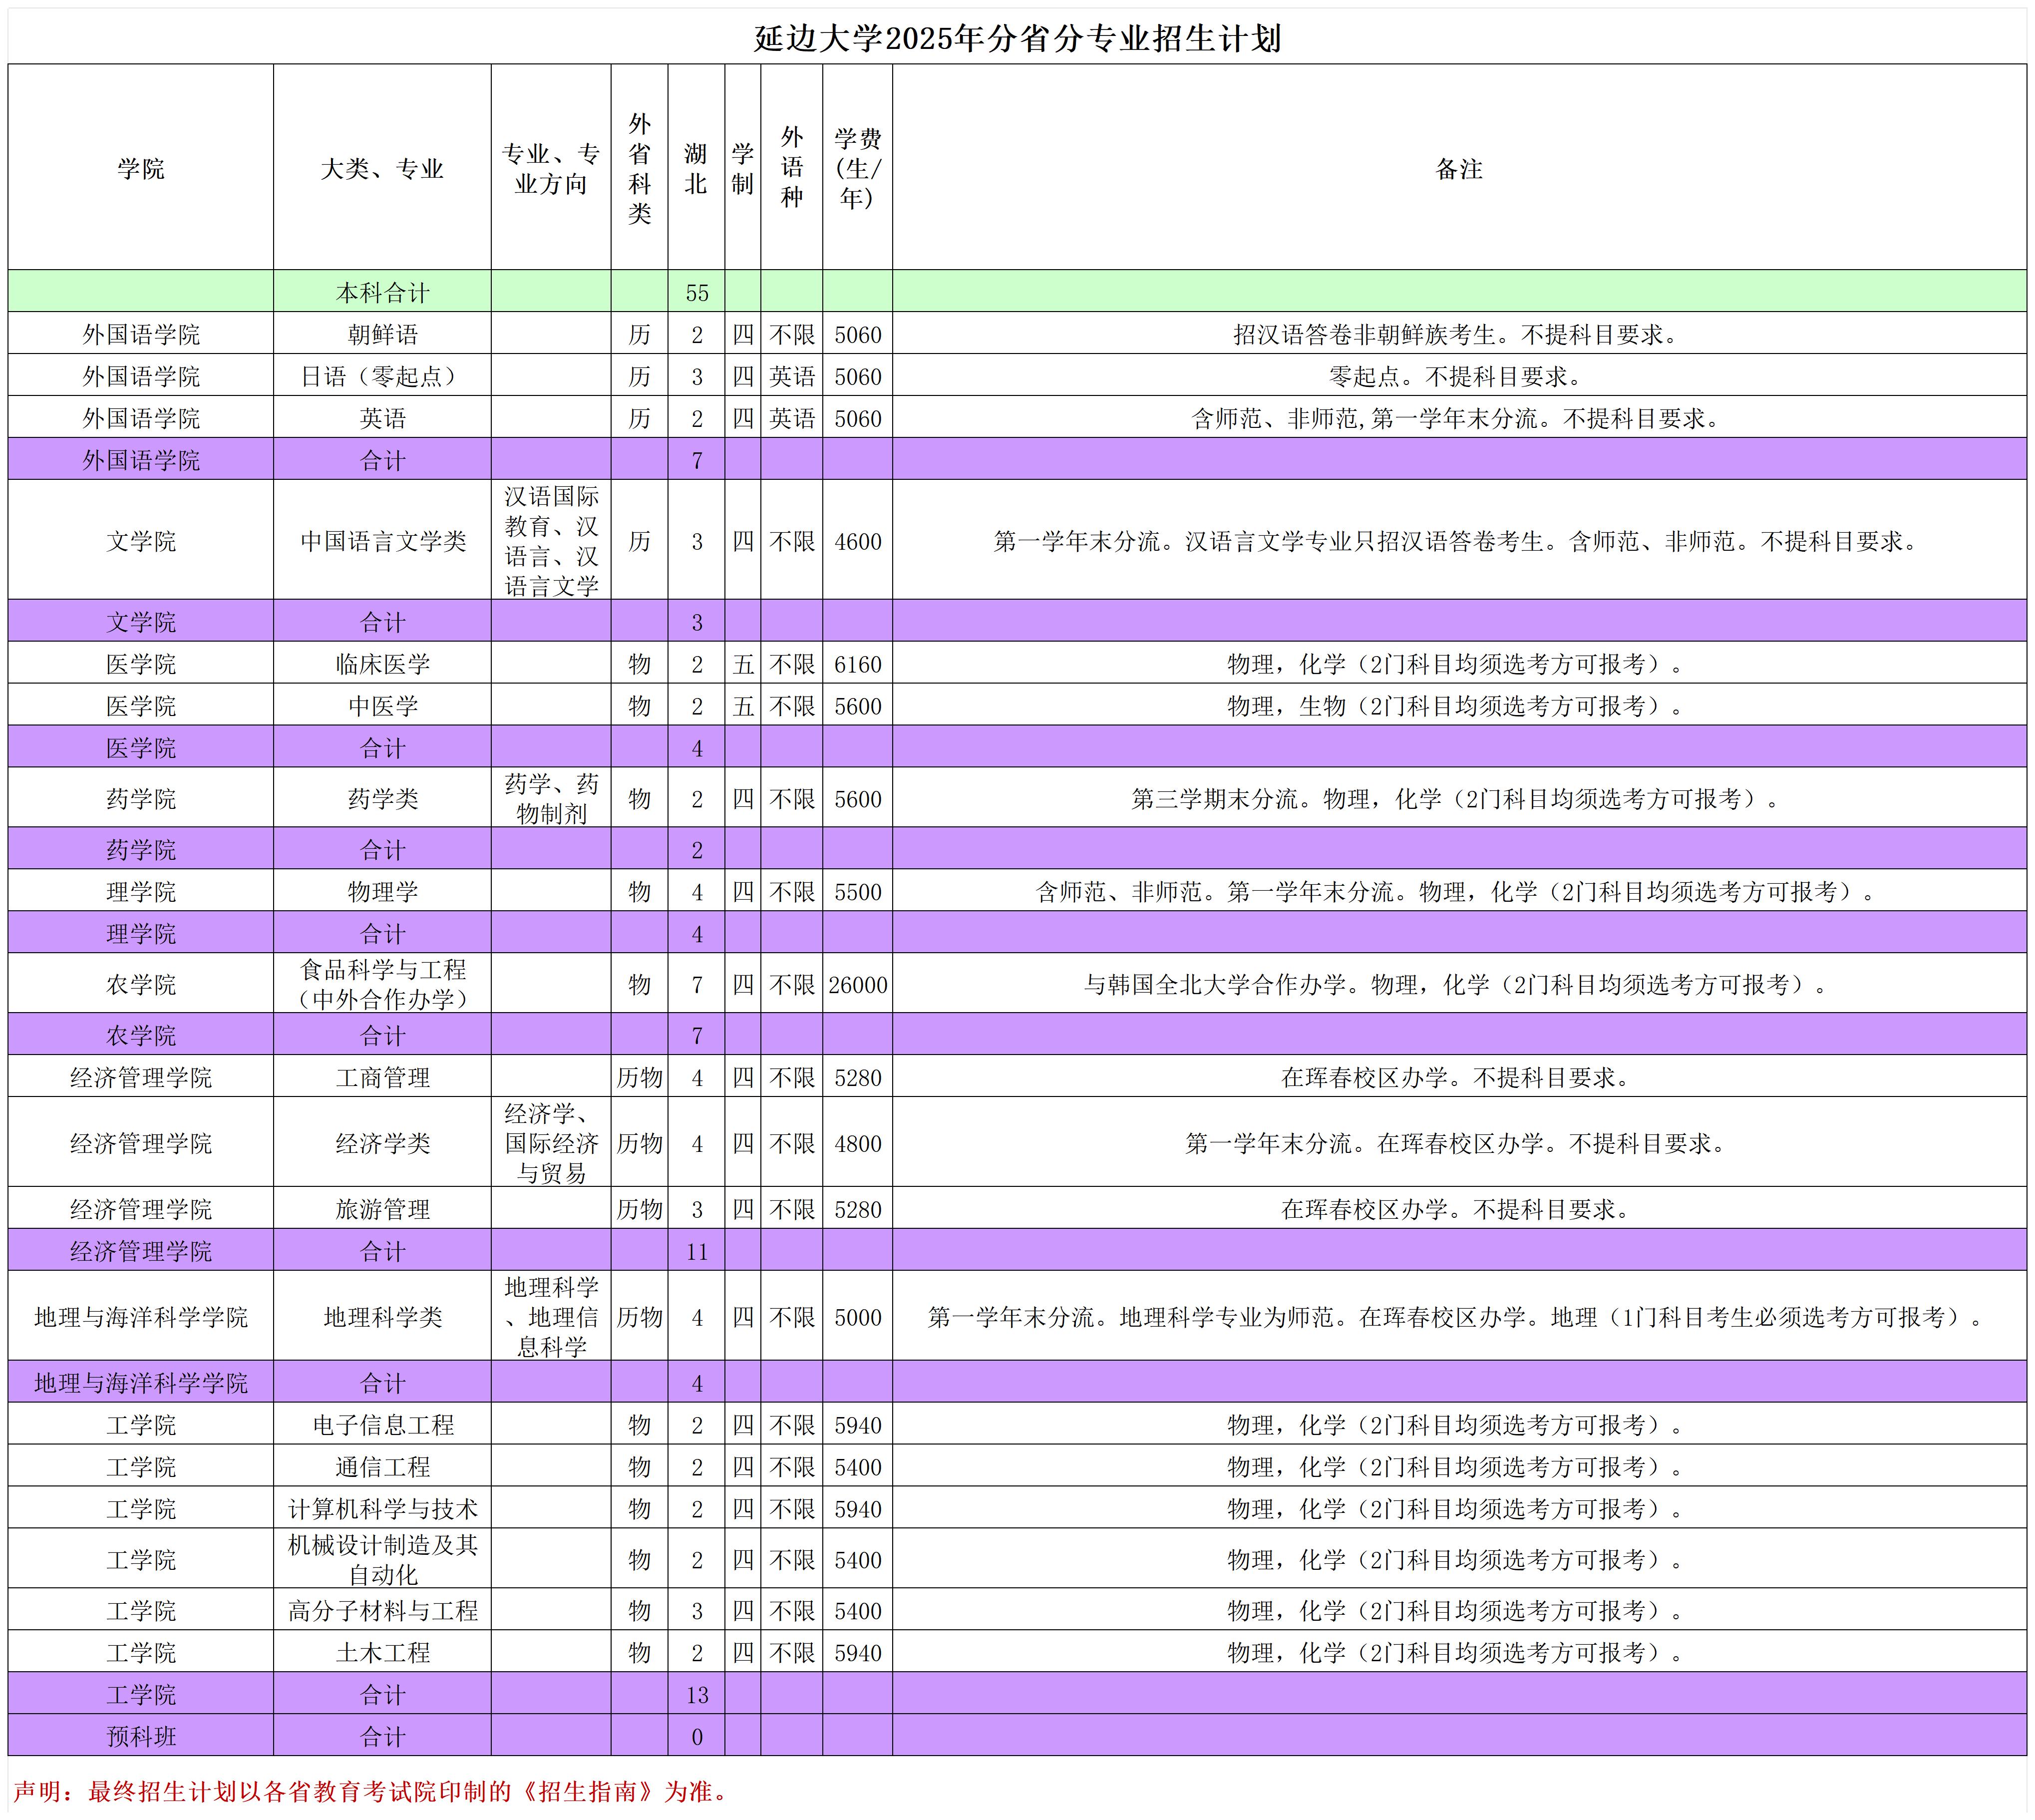Viewport: 2035px width, 1820px height.
Task: Click the title 延边大学2025年分省分专业招生计划
Action: [1017, 39]
